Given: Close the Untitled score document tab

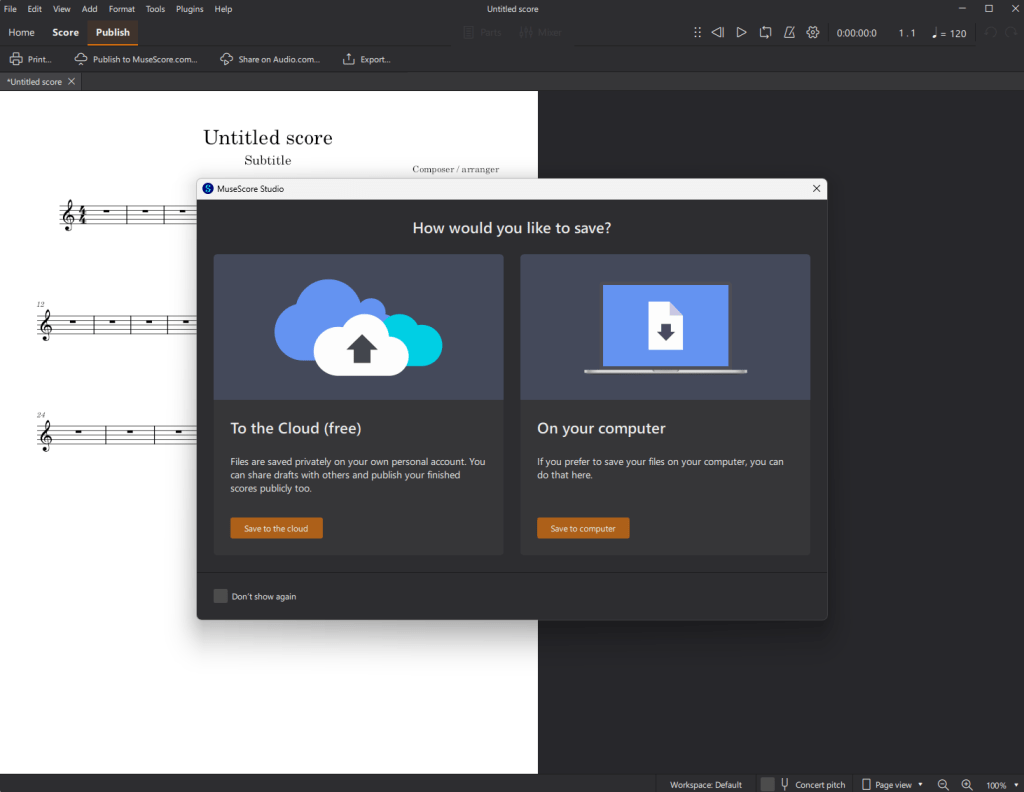Looking at the screenshot, I should pyautogui.click(x=71, y=82).
